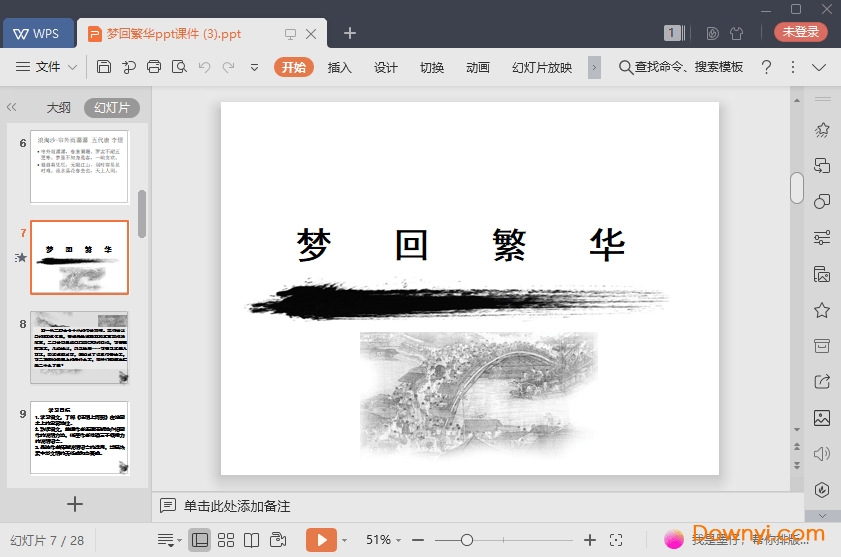Collapse the slide panel double-arrow
This screenshot has height=557, width=841.
click(11, 107)
